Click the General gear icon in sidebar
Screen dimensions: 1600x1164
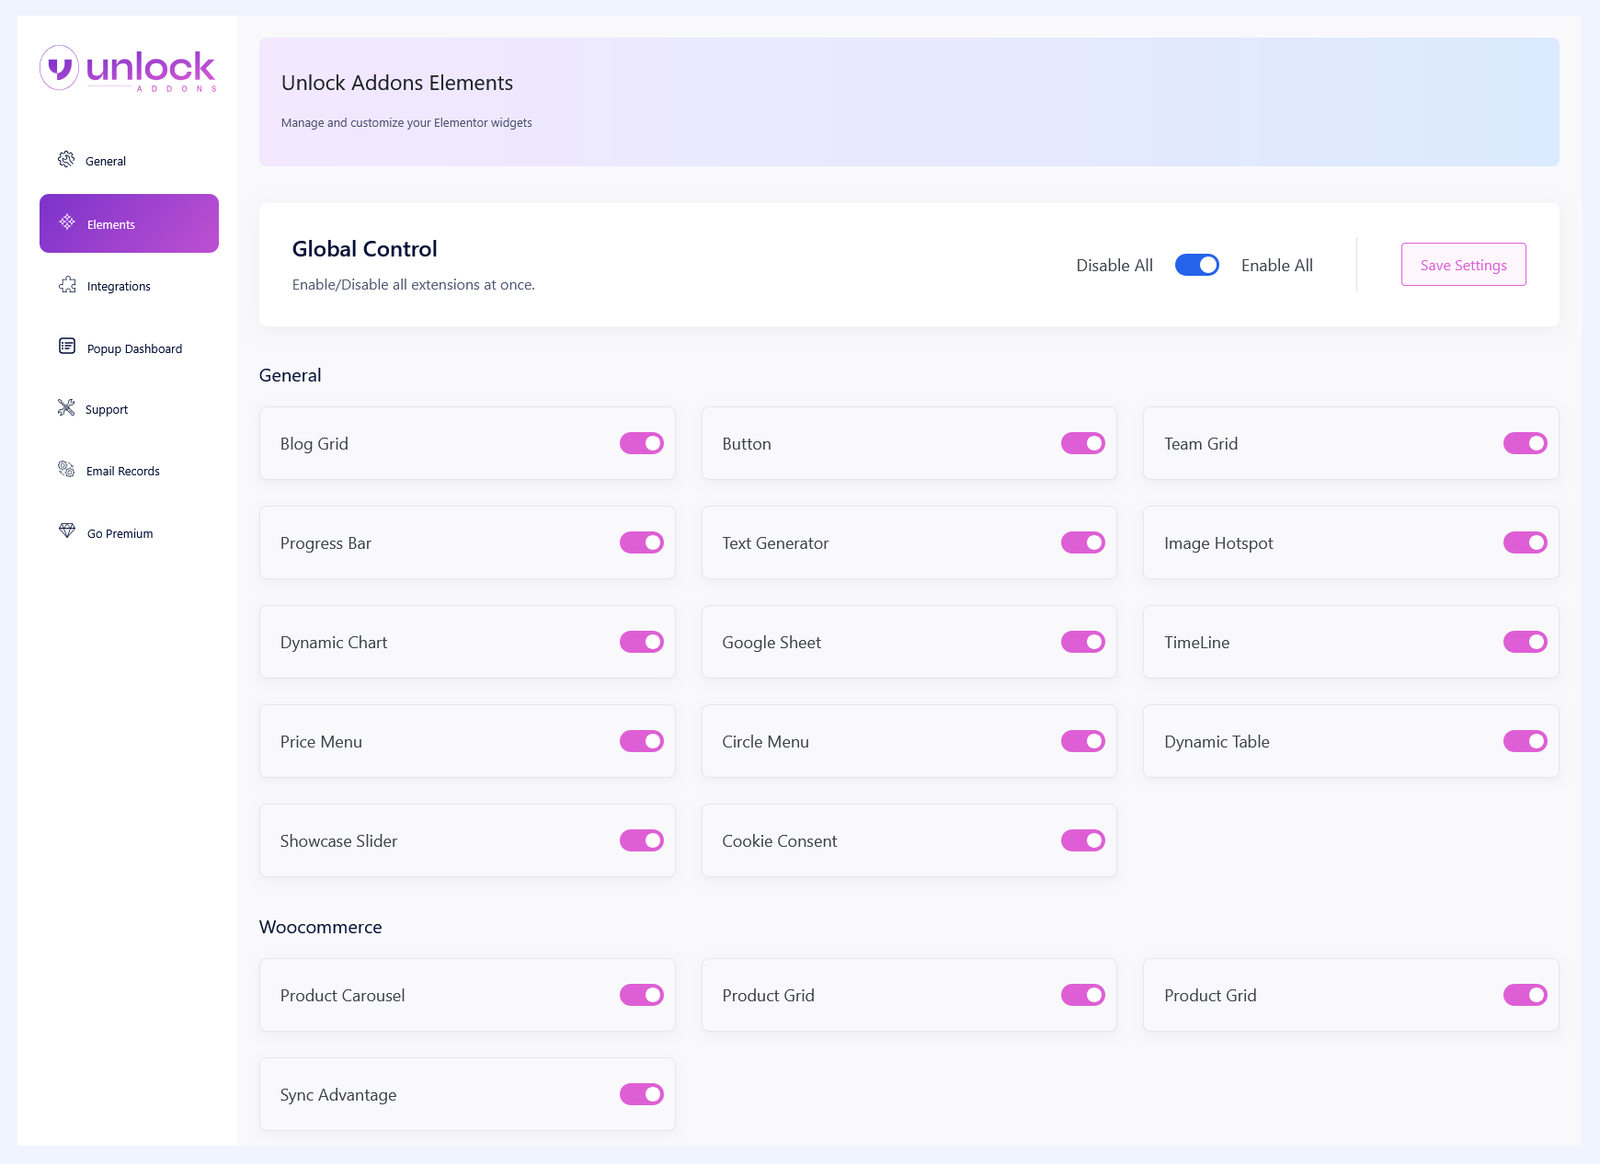tap(66, 160)
